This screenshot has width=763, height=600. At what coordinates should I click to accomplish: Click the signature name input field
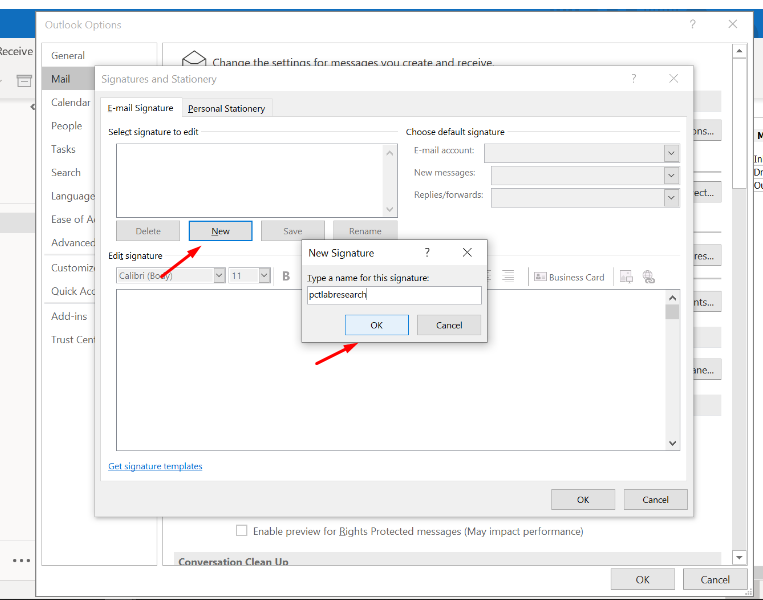(394, 295)
